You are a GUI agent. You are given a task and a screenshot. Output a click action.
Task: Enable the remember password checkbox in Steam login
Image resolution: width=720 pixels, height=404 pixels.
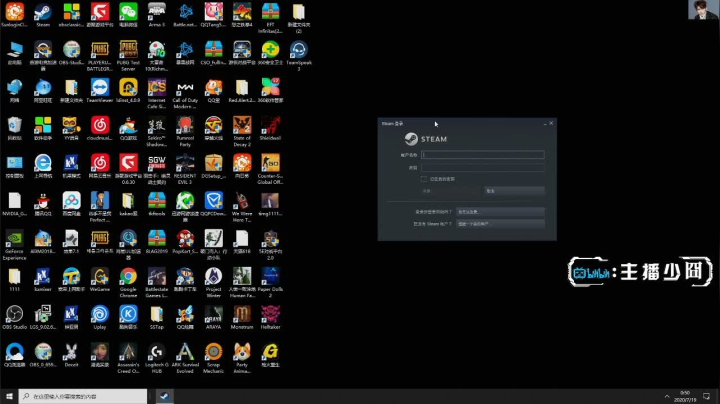click(x=424, y=179)
